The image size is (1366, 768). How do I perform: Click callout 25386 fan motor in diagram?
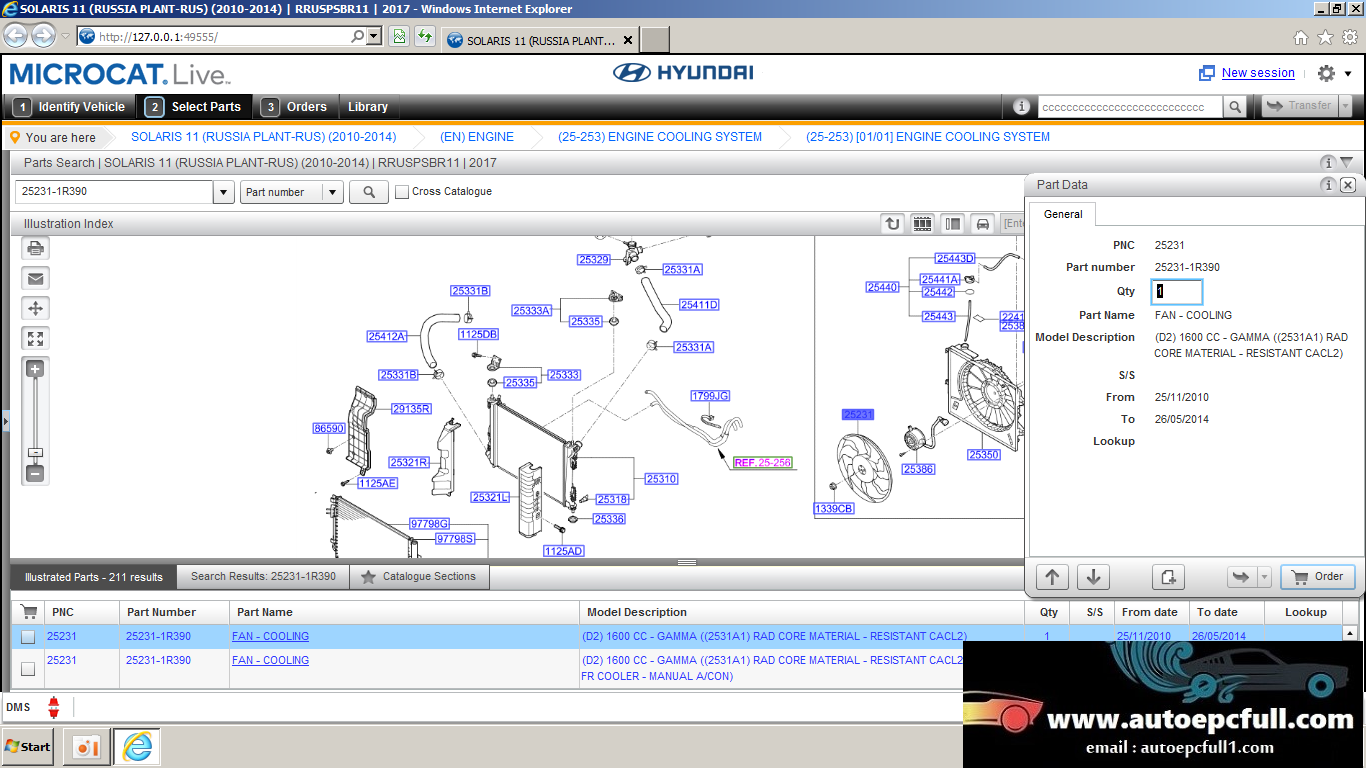click(x=918, y=469)
